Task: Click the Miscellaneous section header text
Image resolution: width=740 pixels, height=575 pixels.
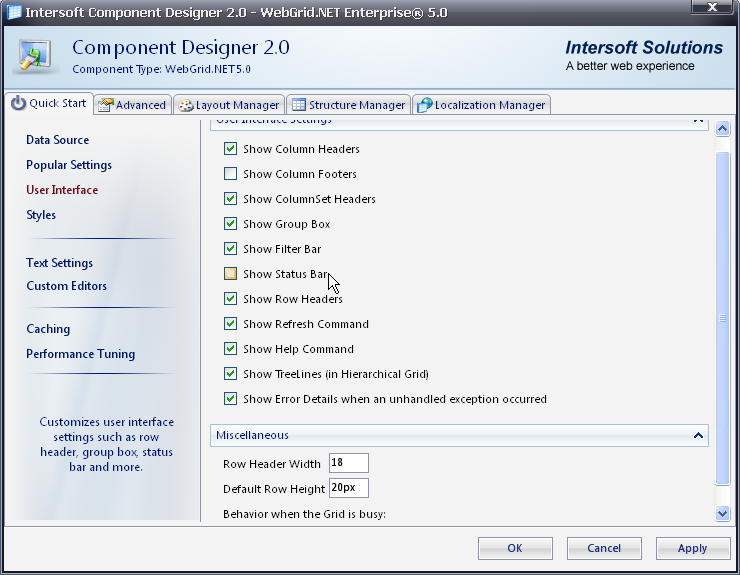Action: (252, 435)
